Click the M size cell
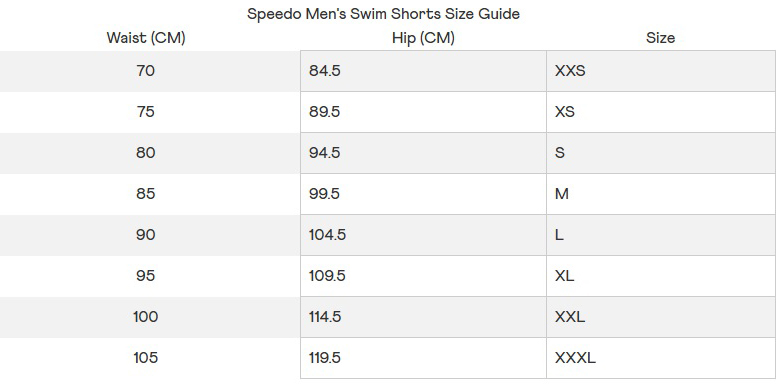 pos(661,194)
